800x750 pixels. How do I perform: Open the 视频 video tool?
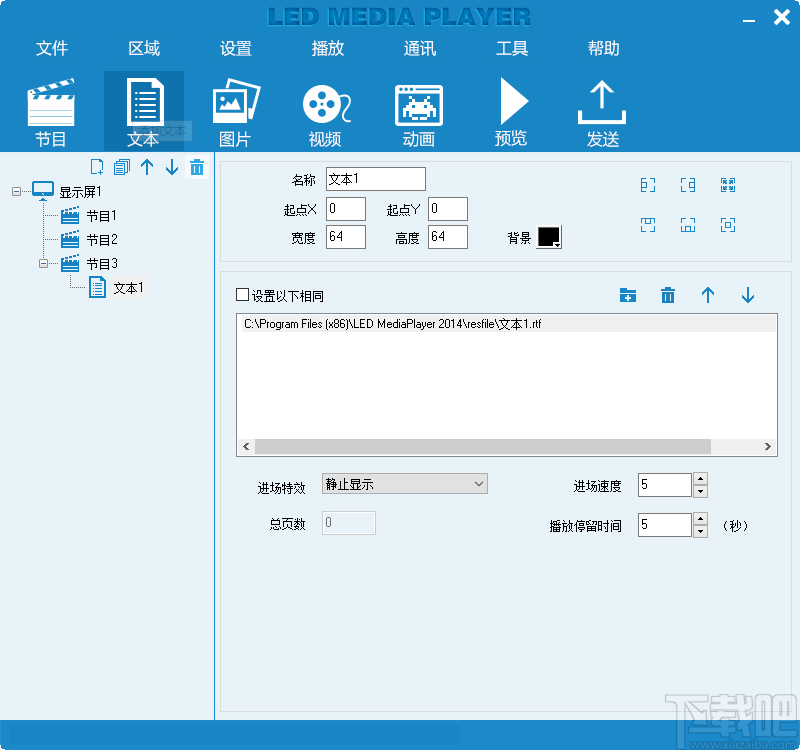tap(326, 110)
